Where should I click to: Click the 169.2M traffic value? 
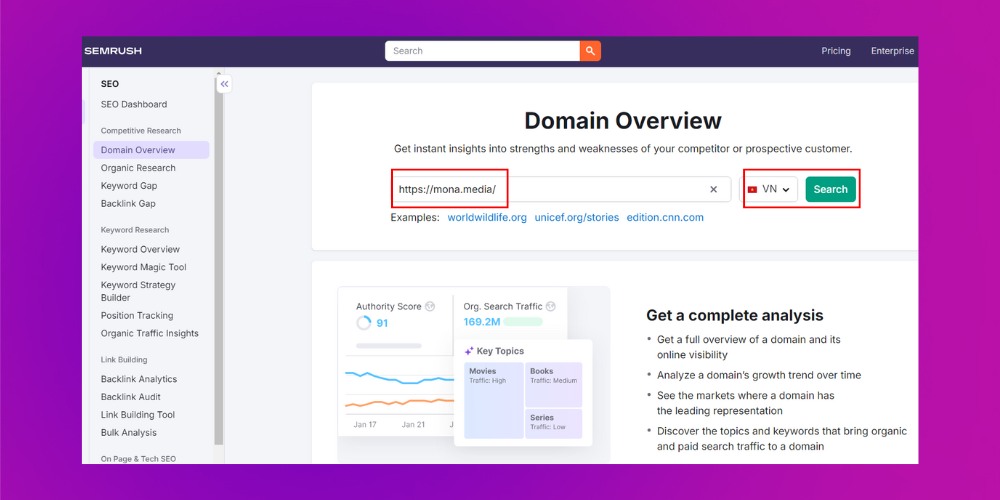(x=482, y=322)
